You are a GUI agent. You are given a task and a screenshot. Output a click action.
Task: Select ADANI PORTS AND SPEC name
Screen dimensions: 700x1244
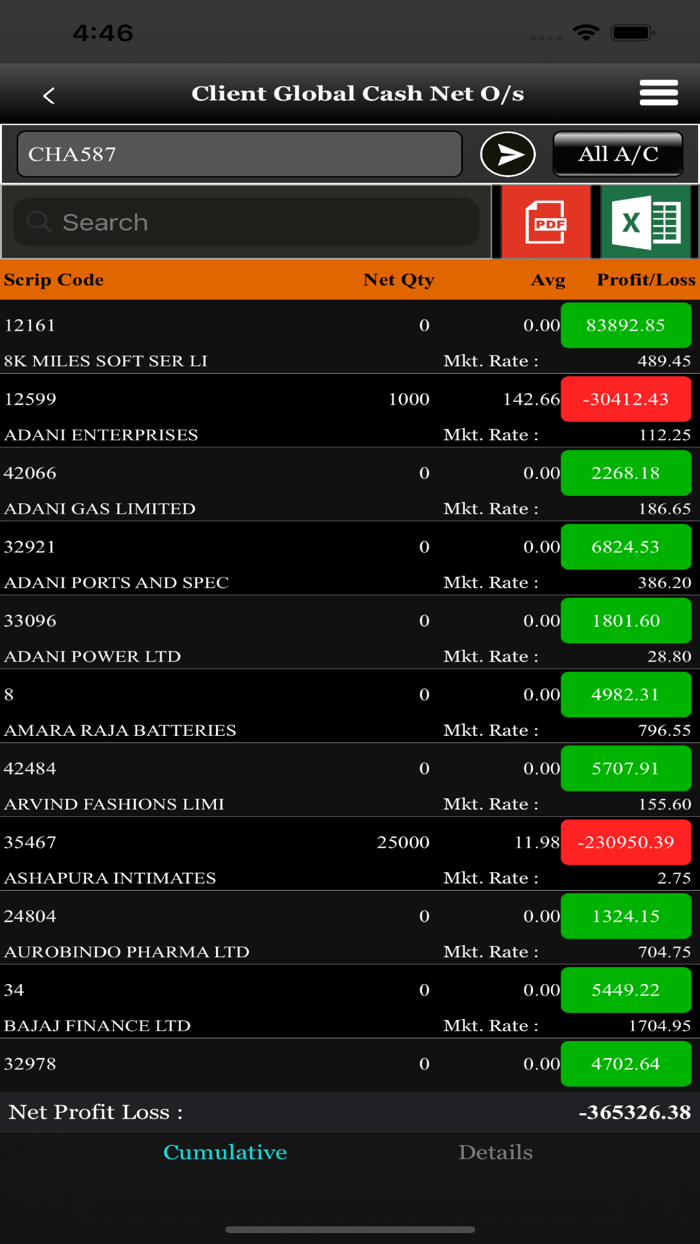(117, 583)
